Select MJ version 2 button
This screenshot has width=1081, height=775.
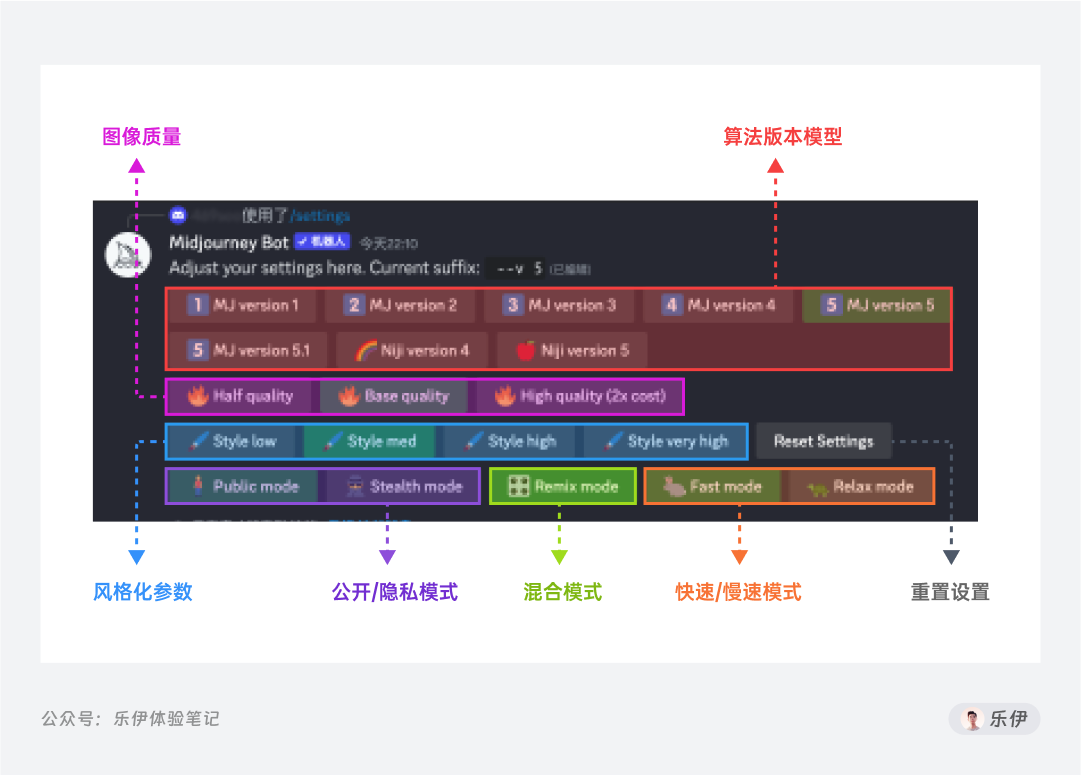tap(400, 305)
